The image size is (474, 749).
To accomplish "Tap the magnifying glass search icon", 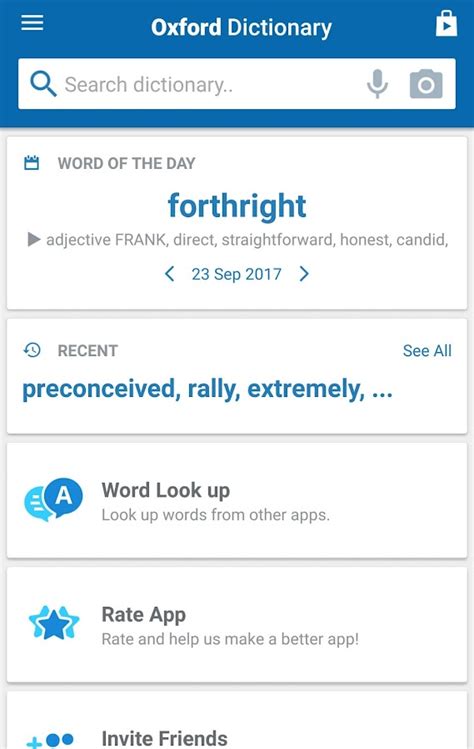I will (43, 84).
